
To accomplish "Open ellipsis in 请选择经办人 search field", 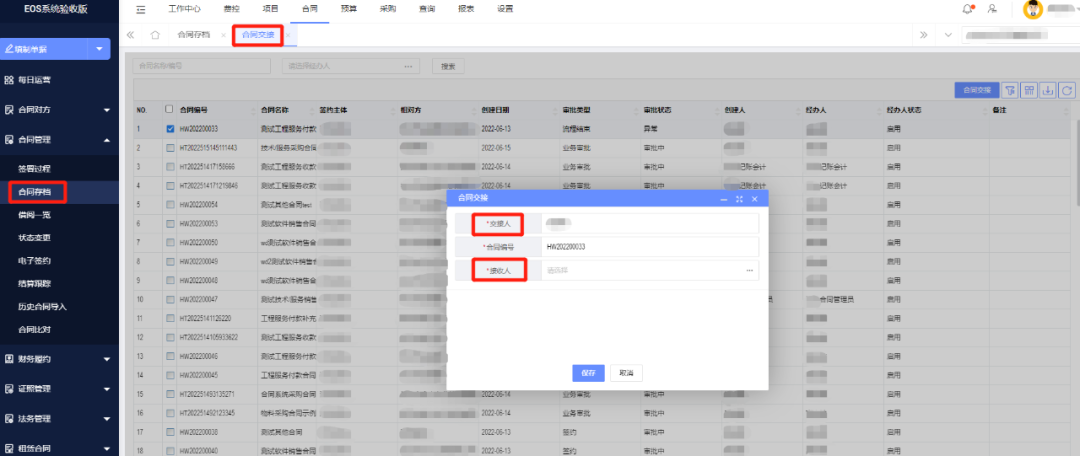I will [408, 66].
